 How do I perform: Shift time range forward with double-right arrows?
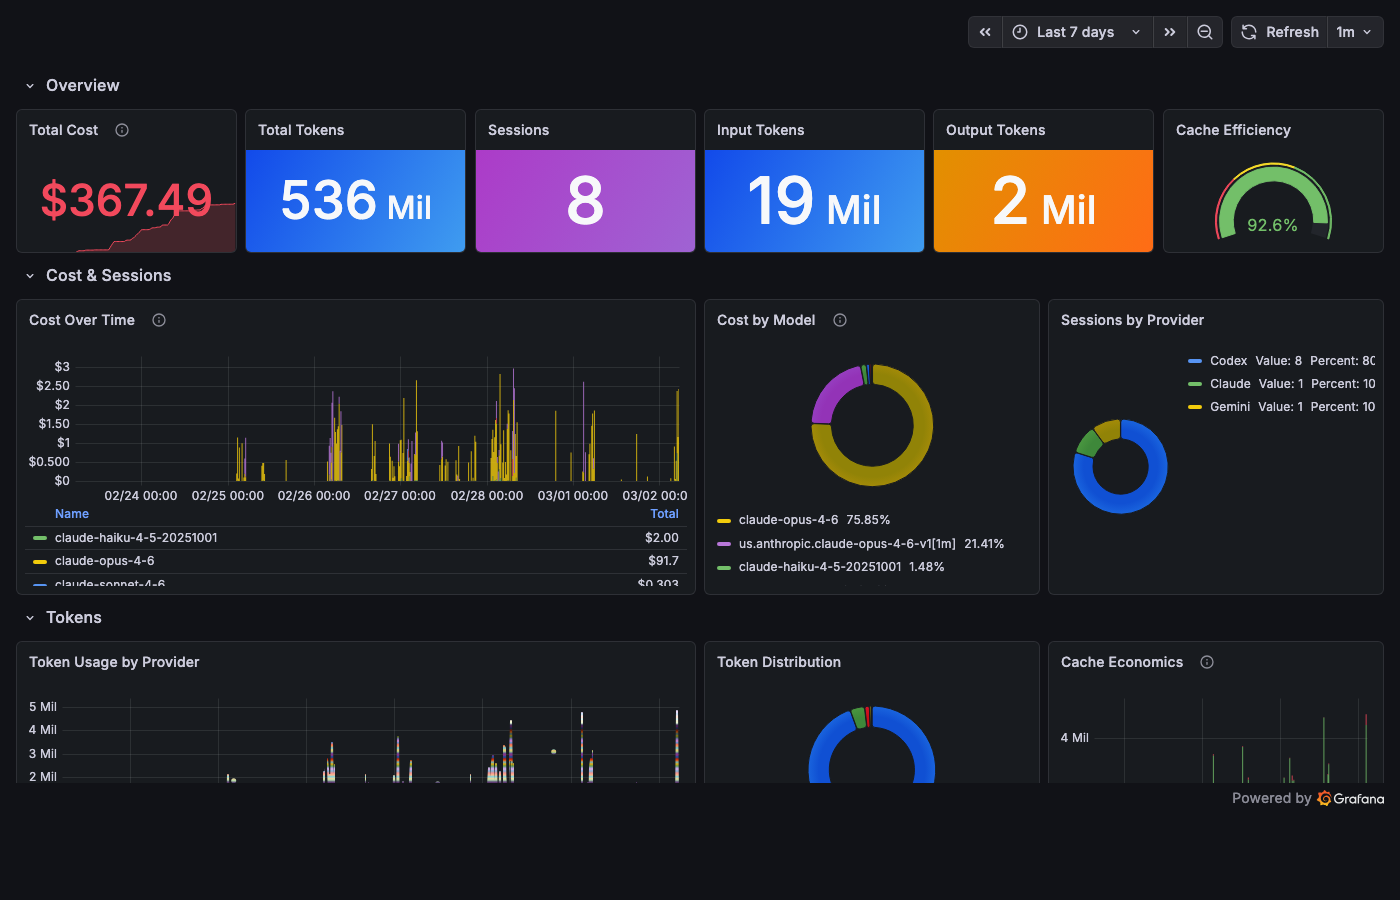click(x=1170, y=31)
